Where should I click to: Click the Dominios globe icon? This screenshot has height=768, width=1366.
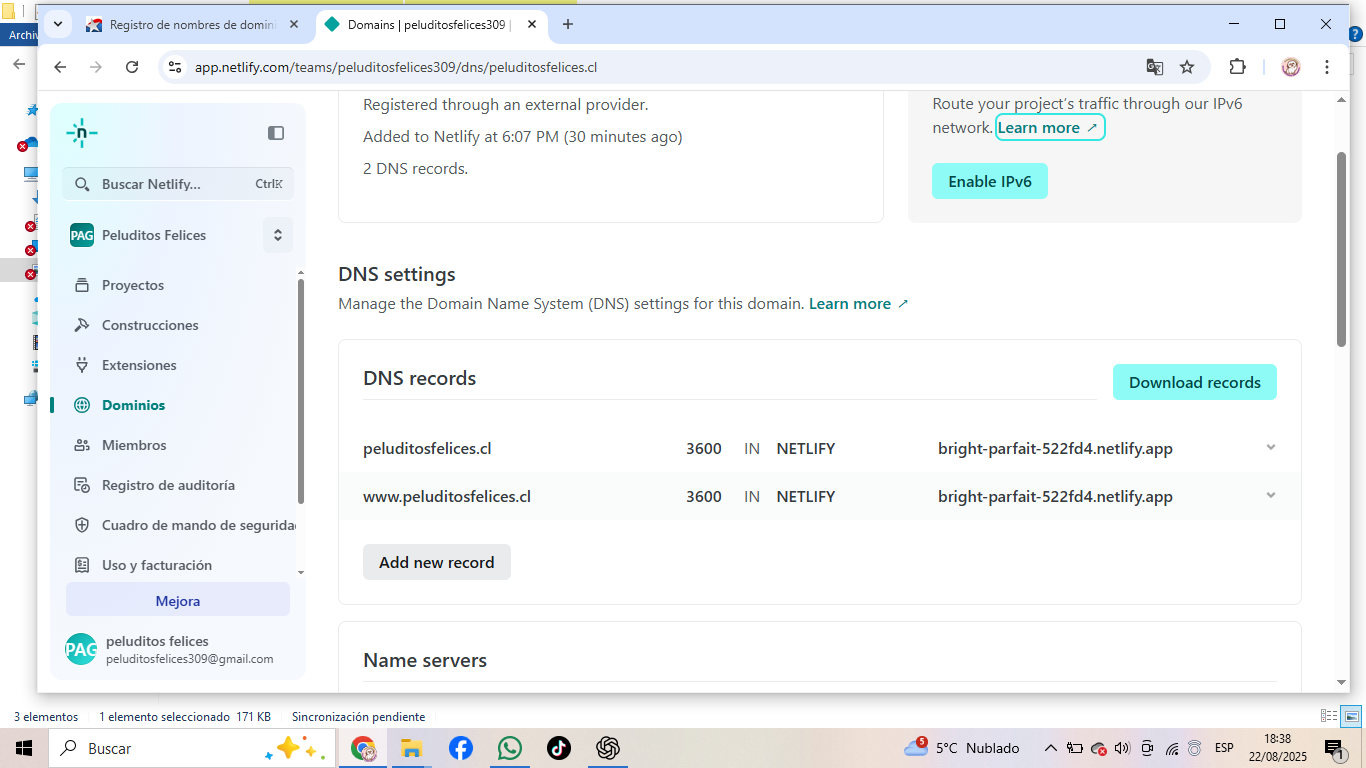pos(82,405)
